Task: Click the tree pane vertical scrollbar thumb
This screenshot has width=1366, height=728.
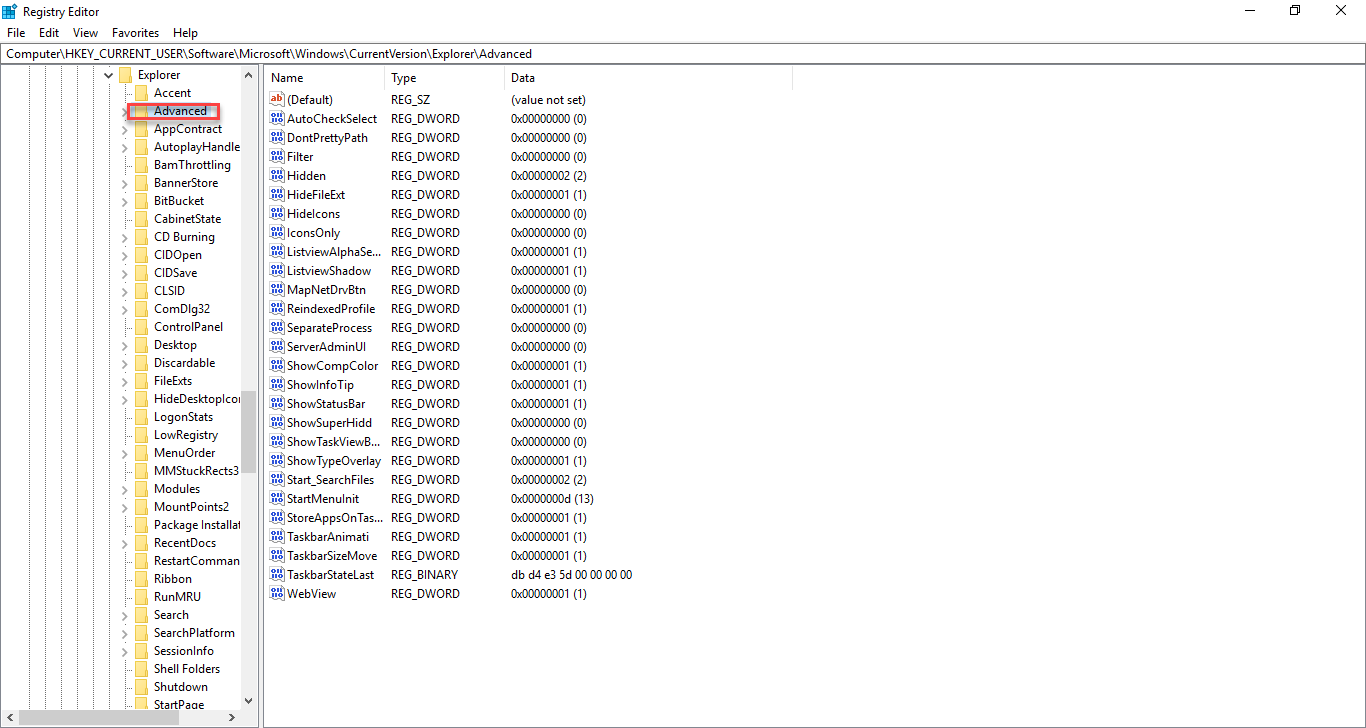Action: point(249,430)
